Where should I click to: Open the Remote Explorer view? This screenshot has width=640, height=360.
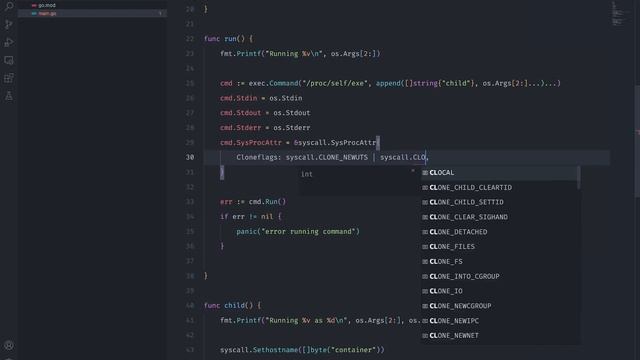[x=9, y=60]
